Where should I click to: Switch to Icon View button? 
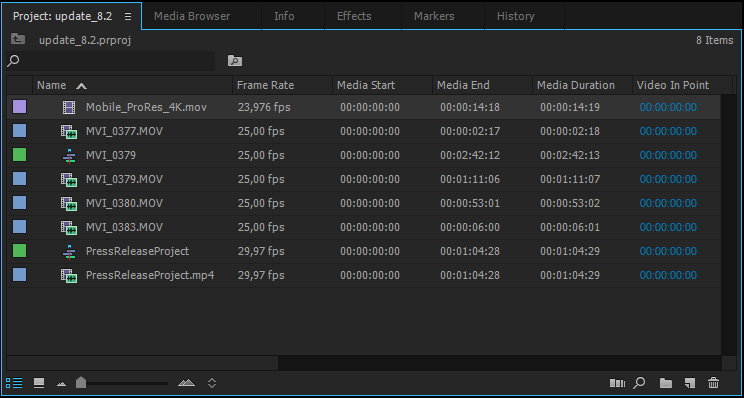[x=39, y=383]
